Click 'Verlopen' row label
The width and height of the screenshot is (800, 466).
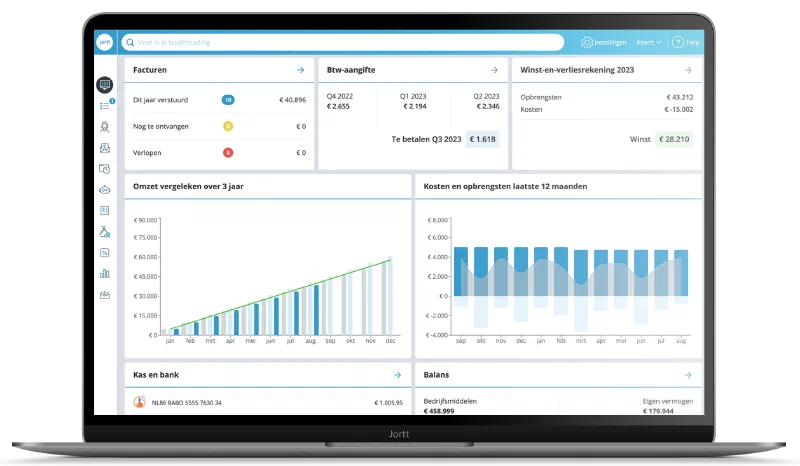click(147, 153)
